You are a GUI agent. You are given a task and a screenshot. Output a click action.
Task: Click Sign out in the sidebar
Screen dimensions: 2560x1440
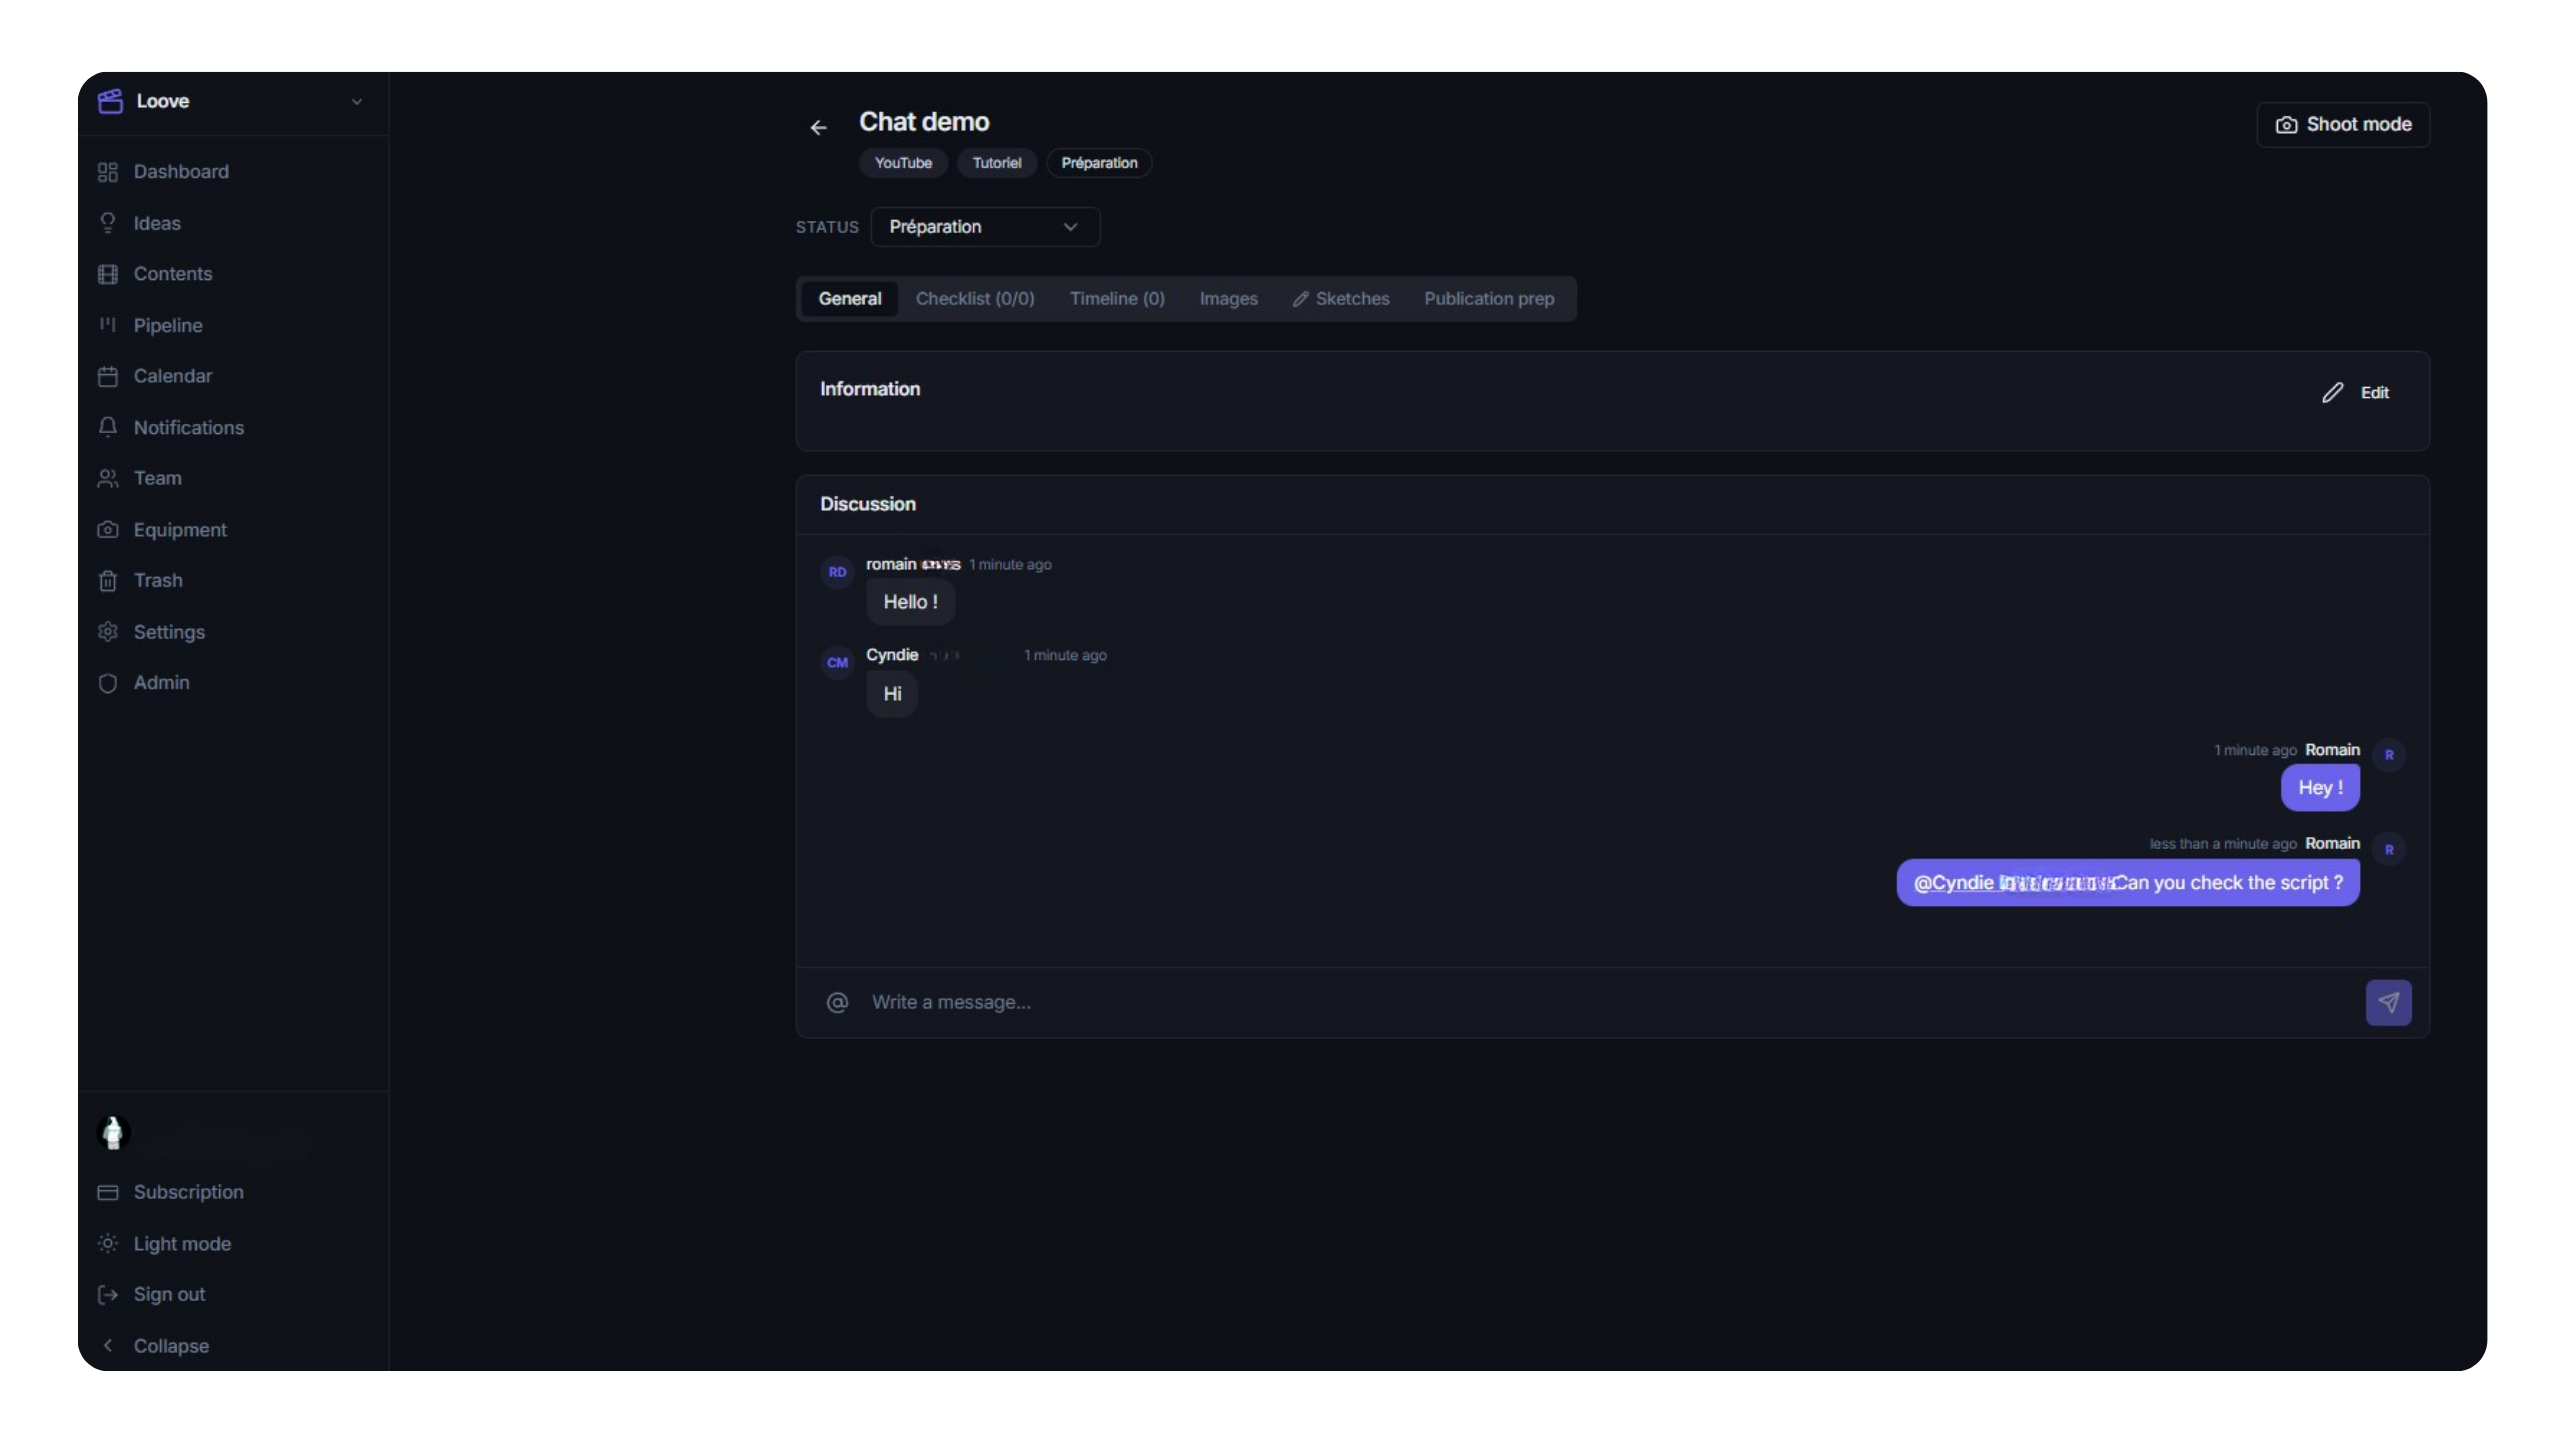(168, 1294)
